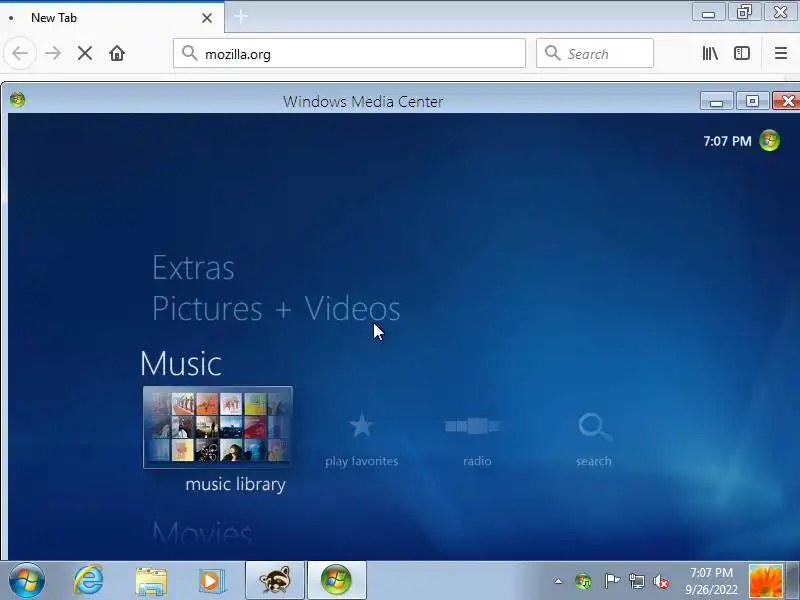The image size is (800, 600).
Task: Open the Windows Start menu
Action: pos(27,581)
